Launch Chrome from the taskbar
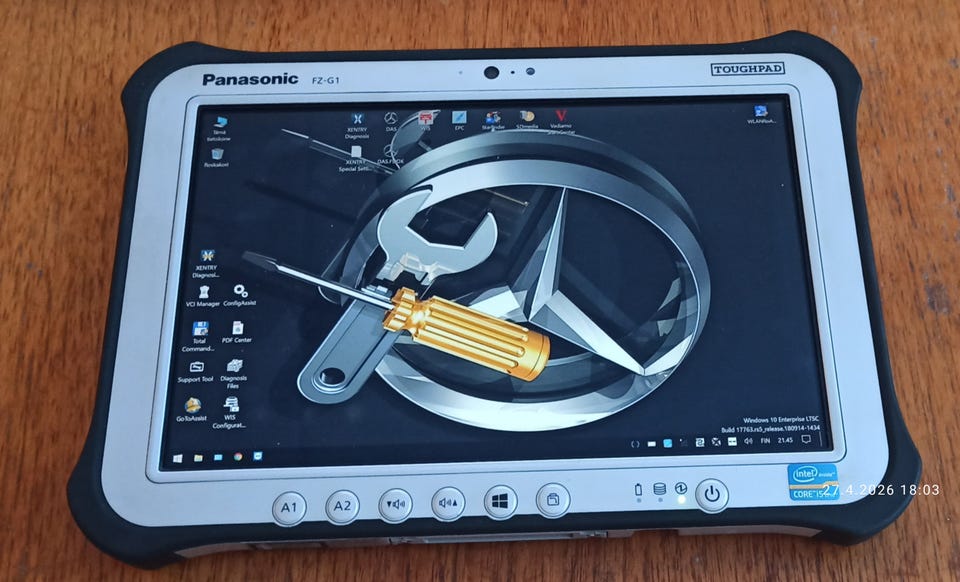Viewport: 960px width, 582px height. (x=238, y=457)
